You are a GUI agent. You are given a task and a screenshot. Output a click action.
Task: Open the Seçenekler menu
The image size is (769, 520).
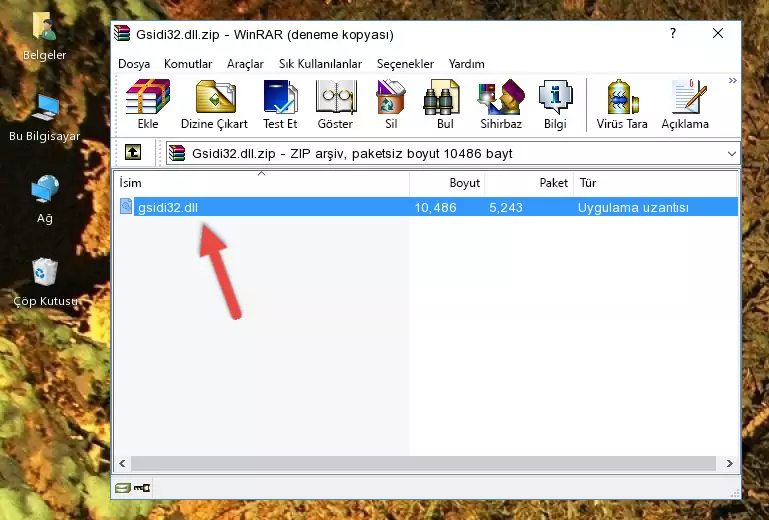tap(405, 64)
